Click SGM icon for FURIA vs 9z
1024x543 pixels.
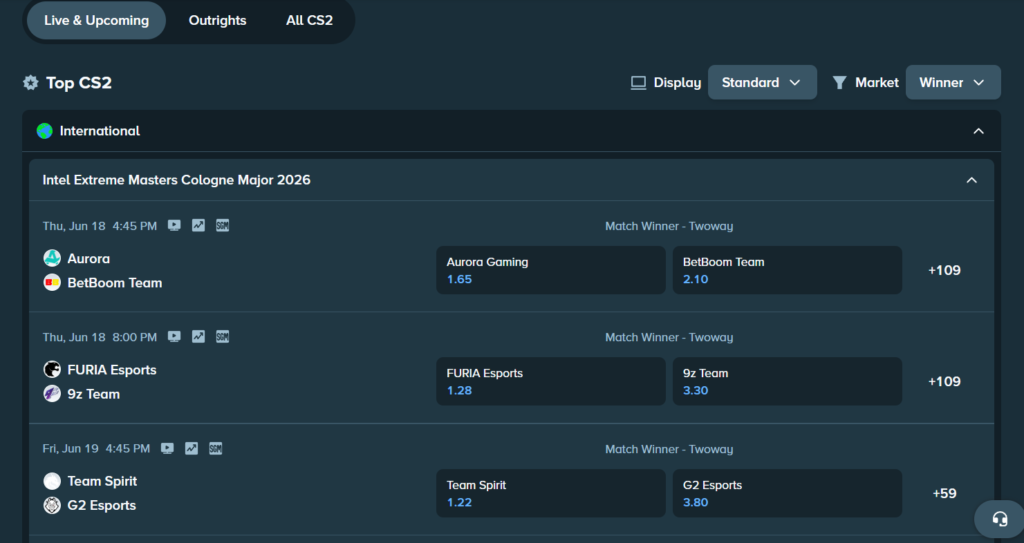223,337
